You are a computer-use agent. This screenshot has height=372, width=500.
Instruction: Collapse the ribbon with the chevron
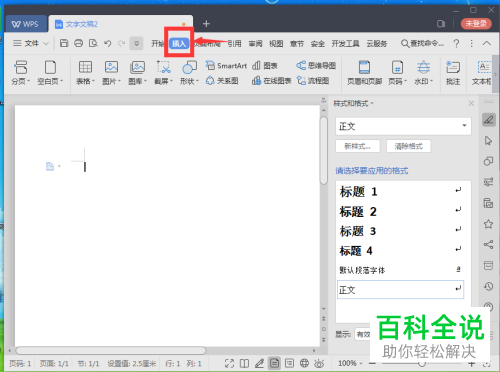pos(487,43)
